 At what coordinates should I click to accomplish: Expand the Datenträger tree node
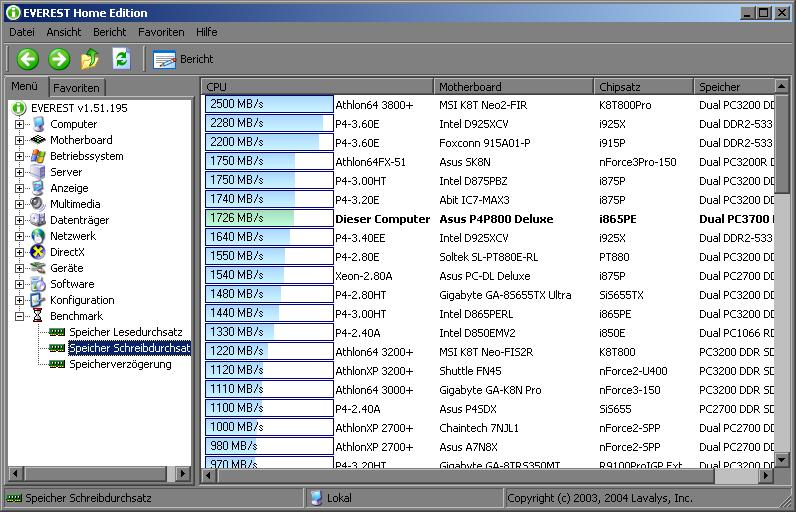(19, 220)
